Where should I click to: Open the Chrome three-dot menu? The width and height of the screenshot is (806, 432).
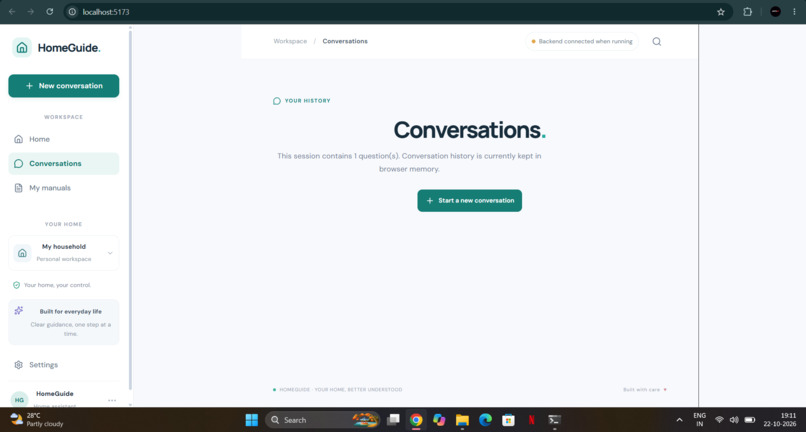[794, 12]
